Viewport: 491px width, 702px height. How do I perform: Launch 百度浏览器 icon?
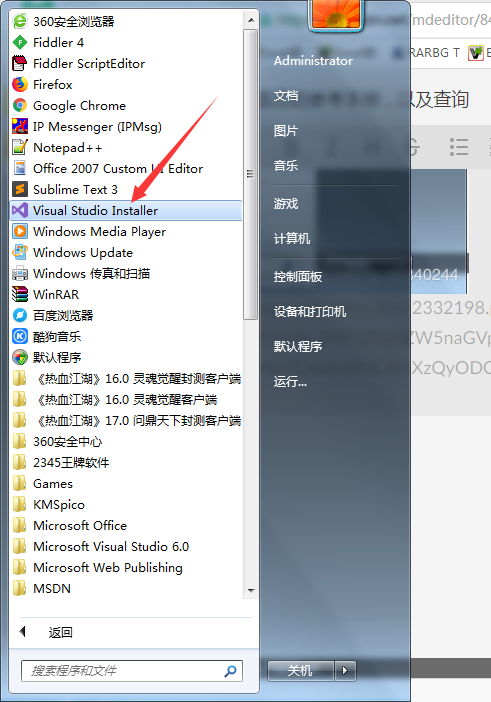(x=20, y=316)
